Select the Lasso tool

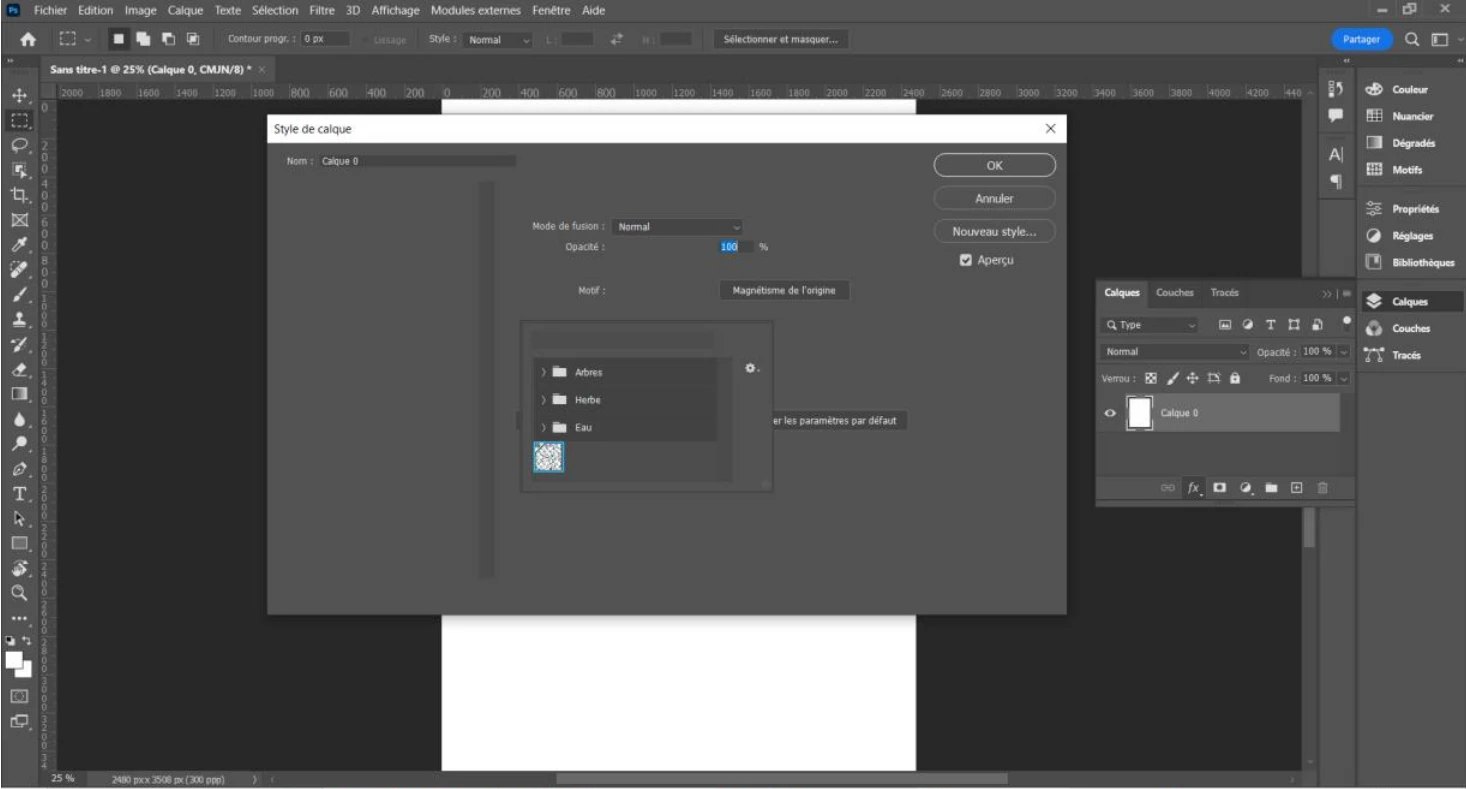click(x=19, y=145)
